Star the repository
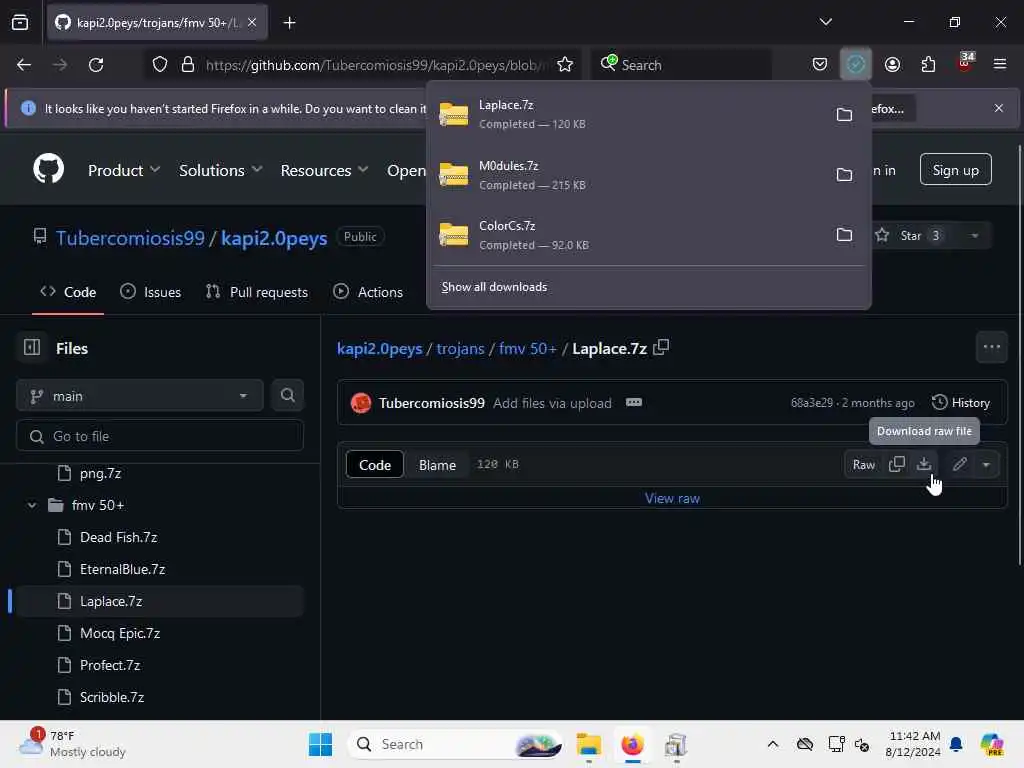Screen dimensions: 1024x768 (x=908, y=235)
